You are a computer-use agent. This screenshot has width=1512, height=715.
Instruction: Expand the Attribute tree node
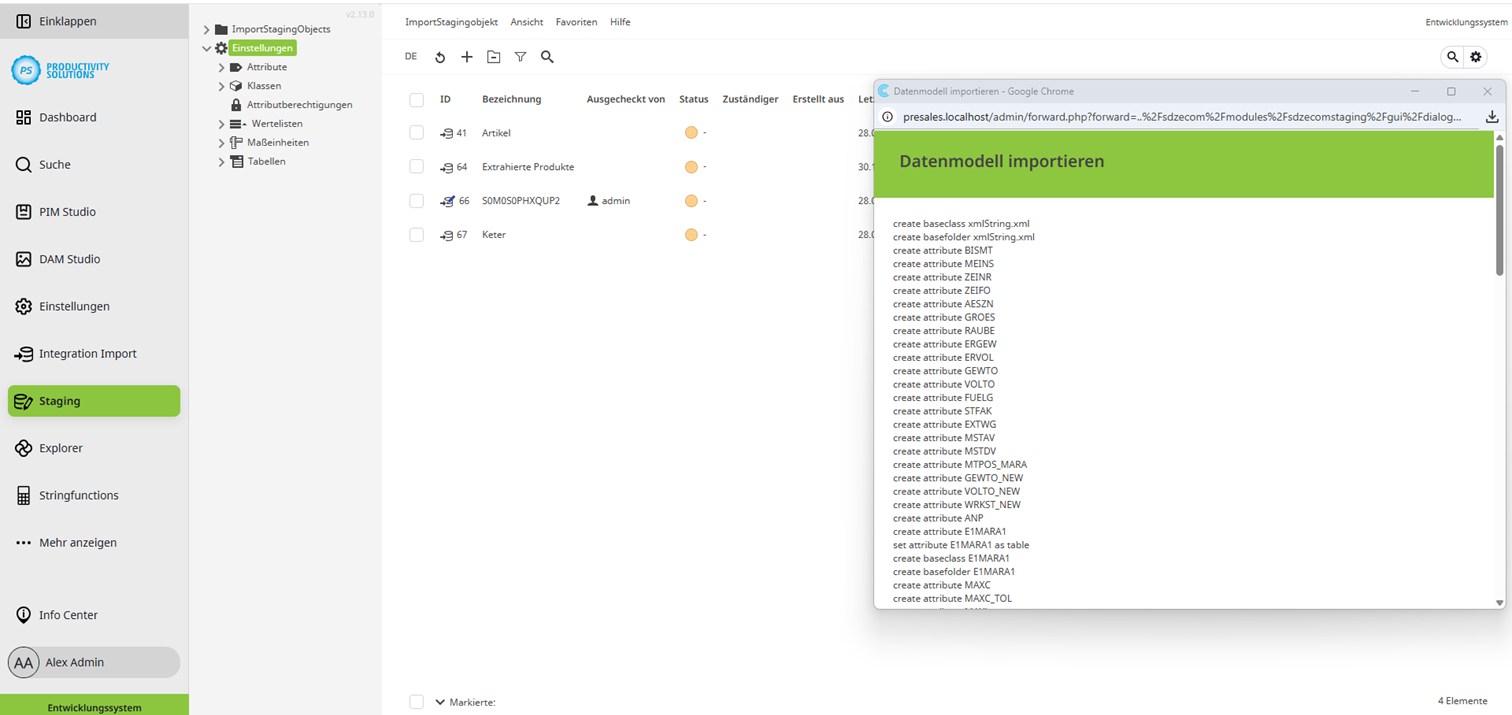221,66
